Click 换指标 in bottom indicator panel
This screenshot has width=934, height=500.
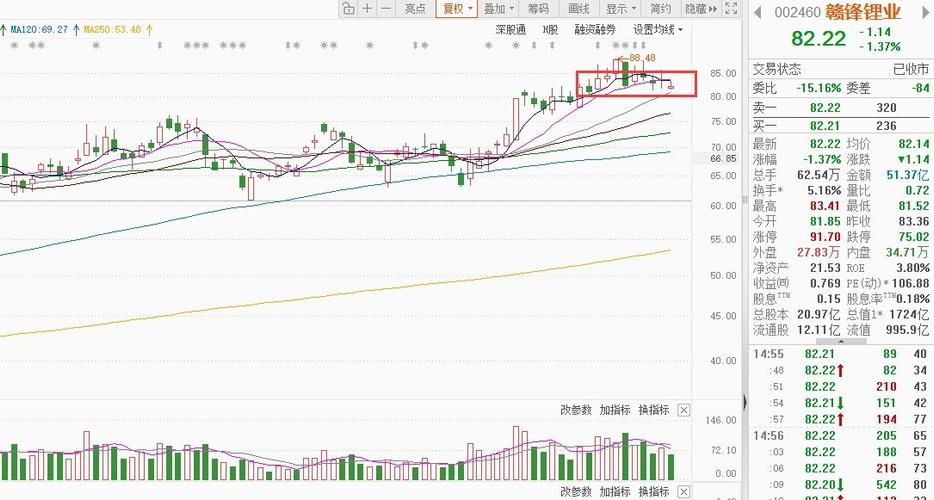tap(654, 492)
